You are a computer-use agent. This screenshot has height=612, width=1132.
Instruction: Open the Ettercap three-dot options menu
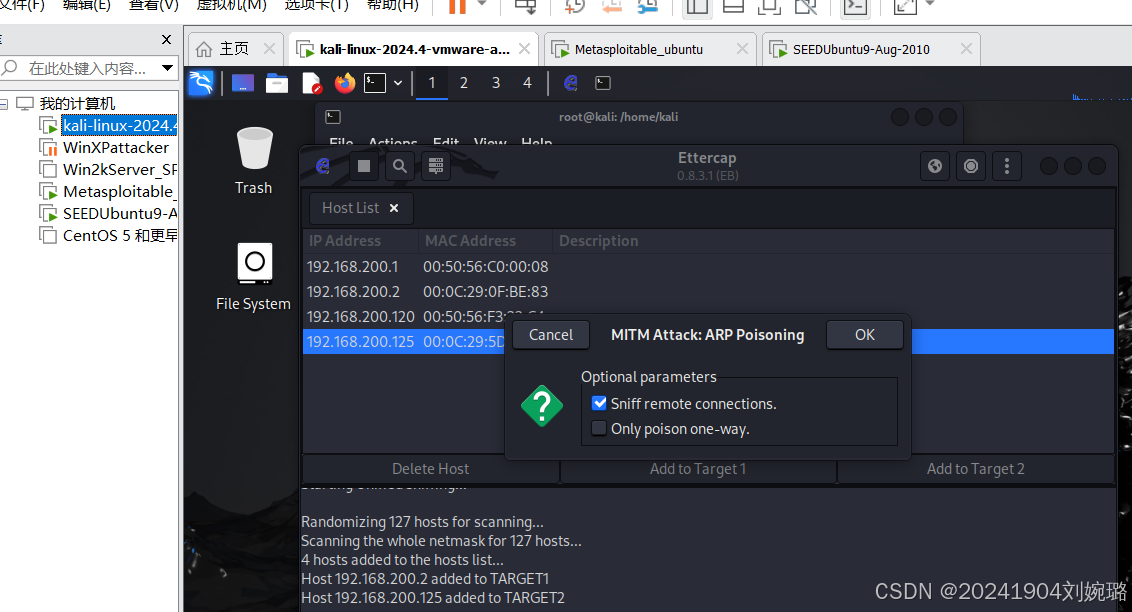(1007, 167)
